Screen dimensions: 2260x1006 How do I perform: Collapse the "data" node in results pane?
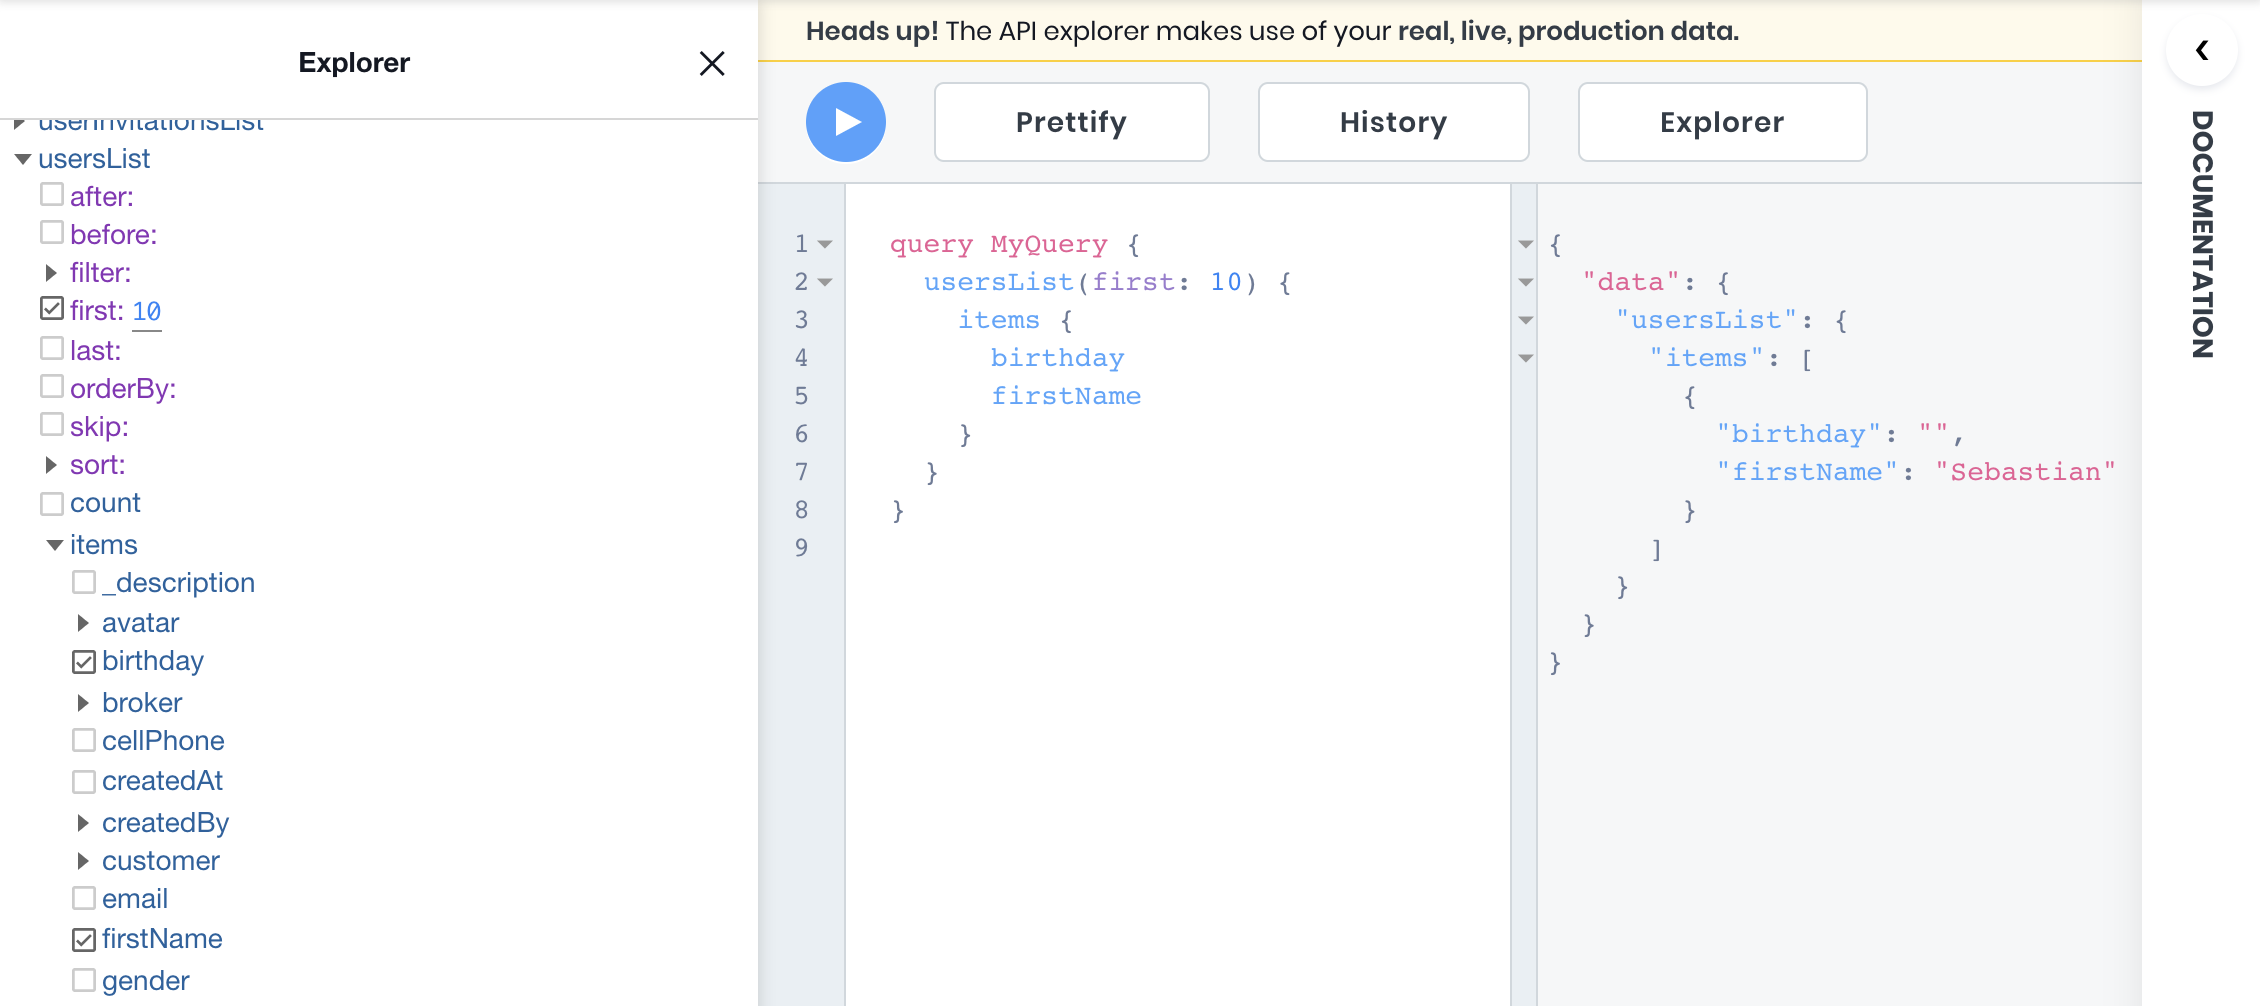coord(1526,282)
